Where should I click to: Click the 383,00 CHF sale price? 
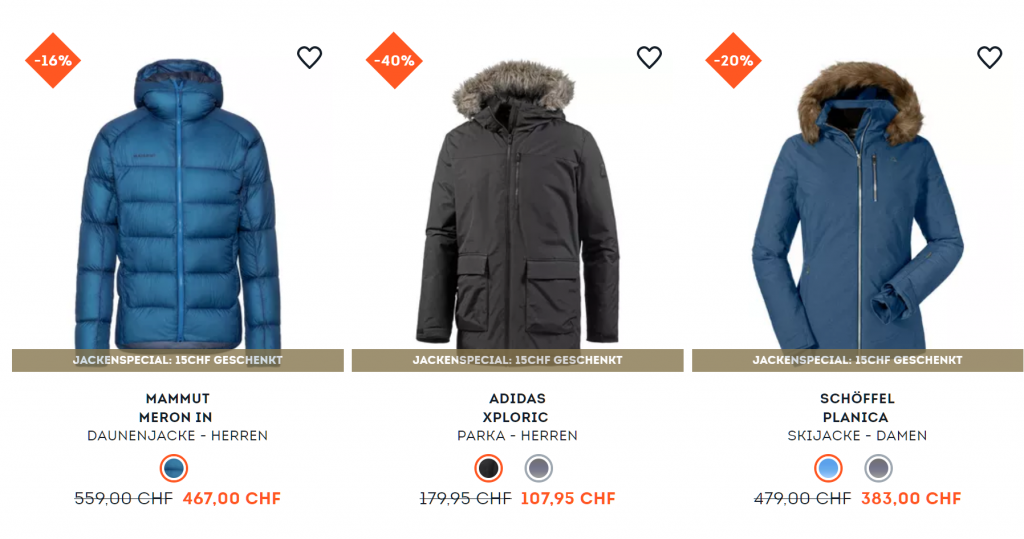911,498
